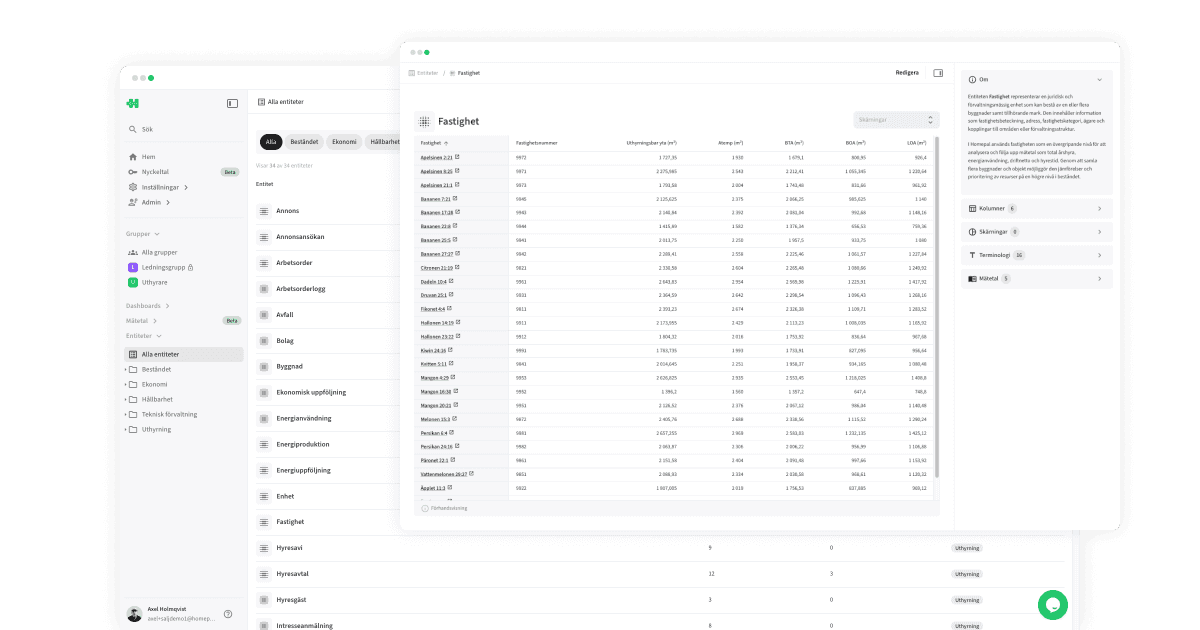Open the Citronen 21:19 property link
The height and width of the screenshot is (630, 1200).
click(436, 268)
